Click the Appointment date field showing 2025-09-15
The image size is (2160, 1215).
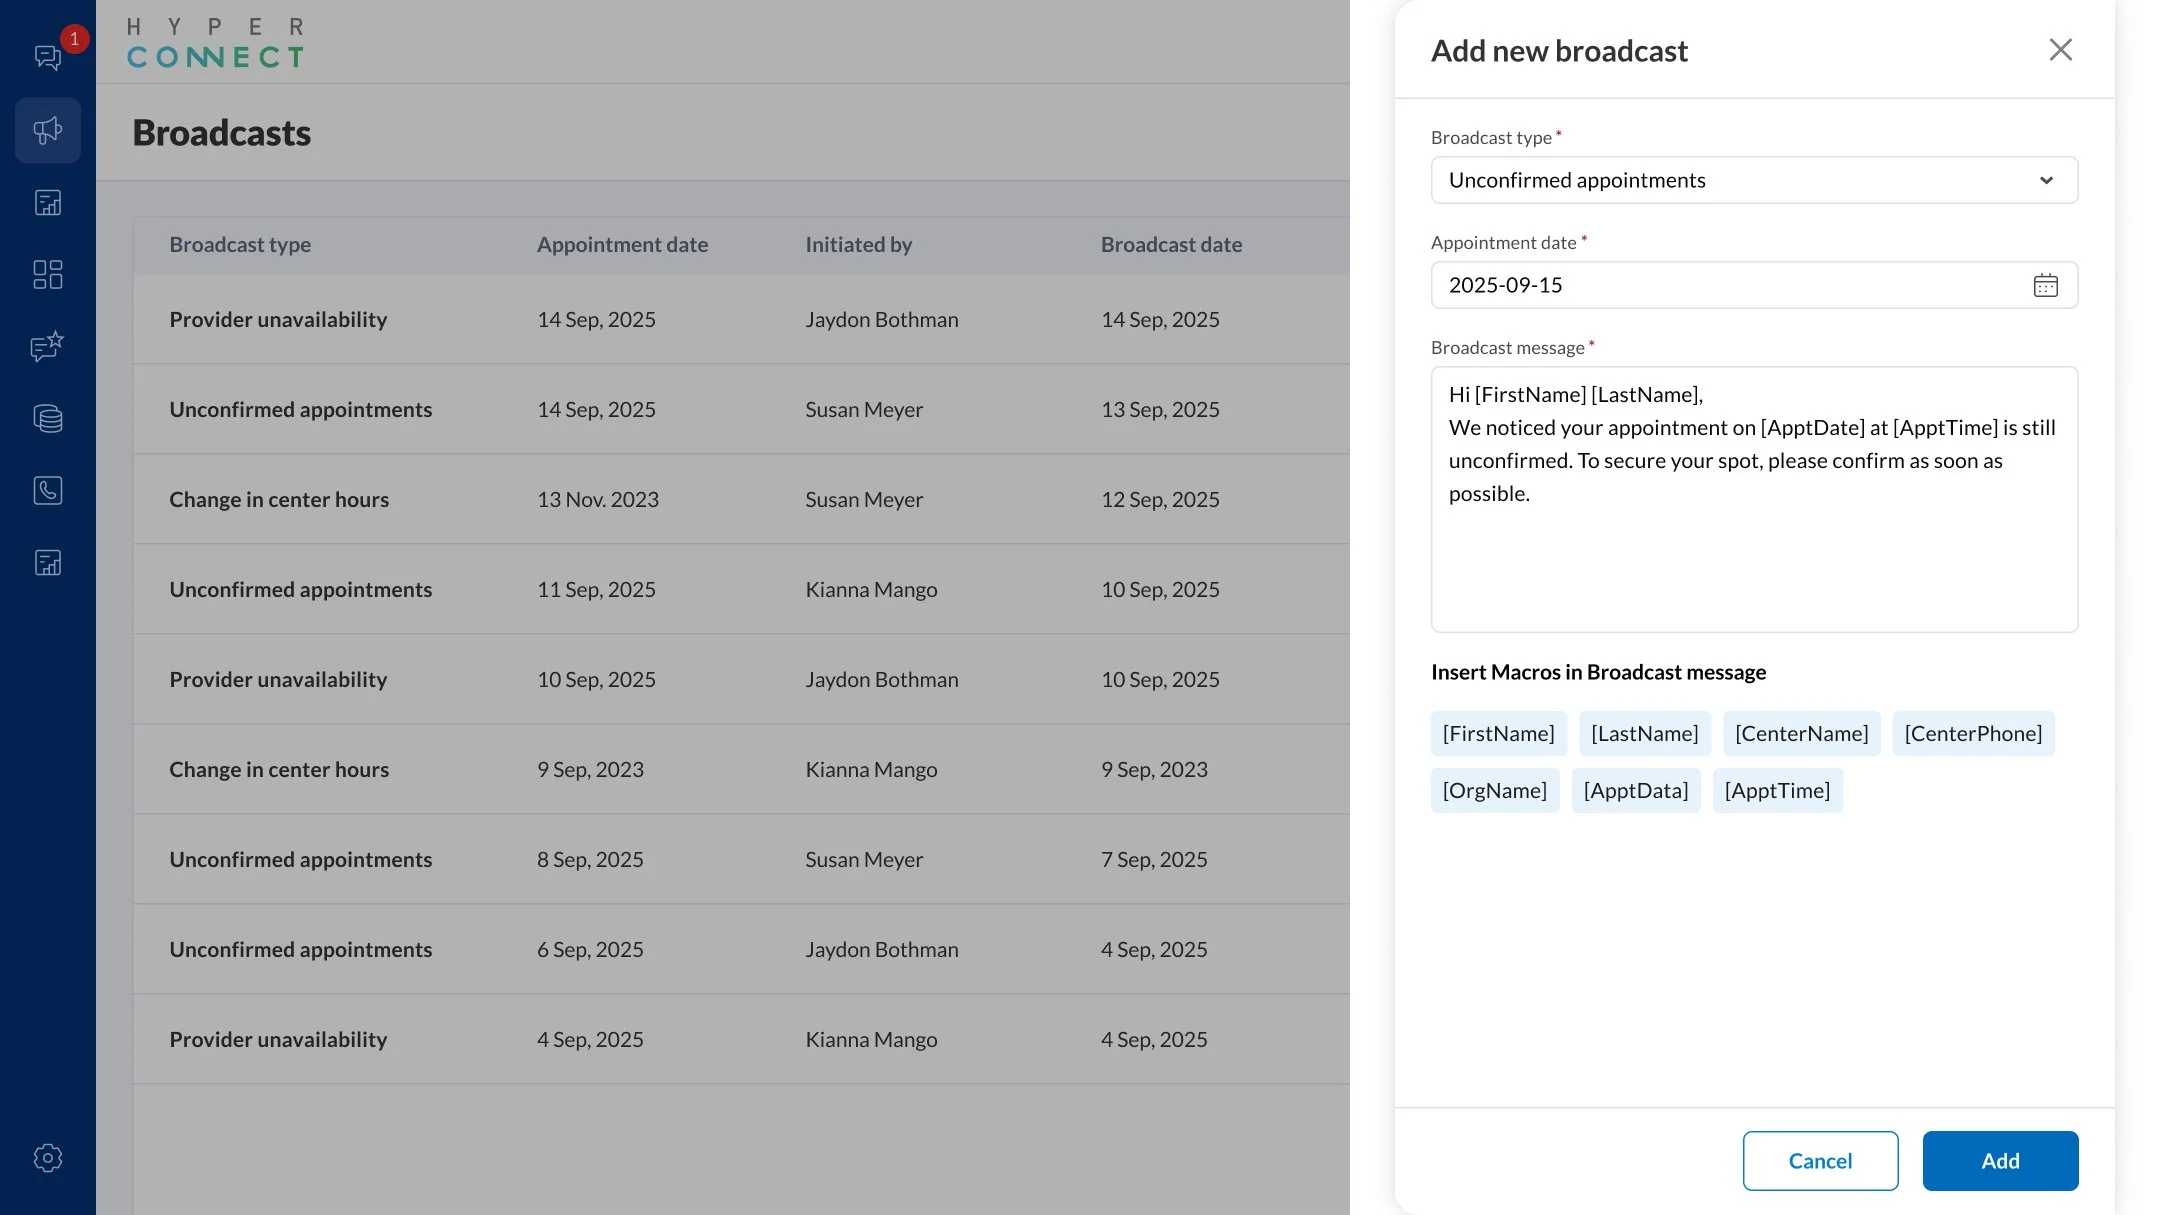click(x=1700, y=285)
